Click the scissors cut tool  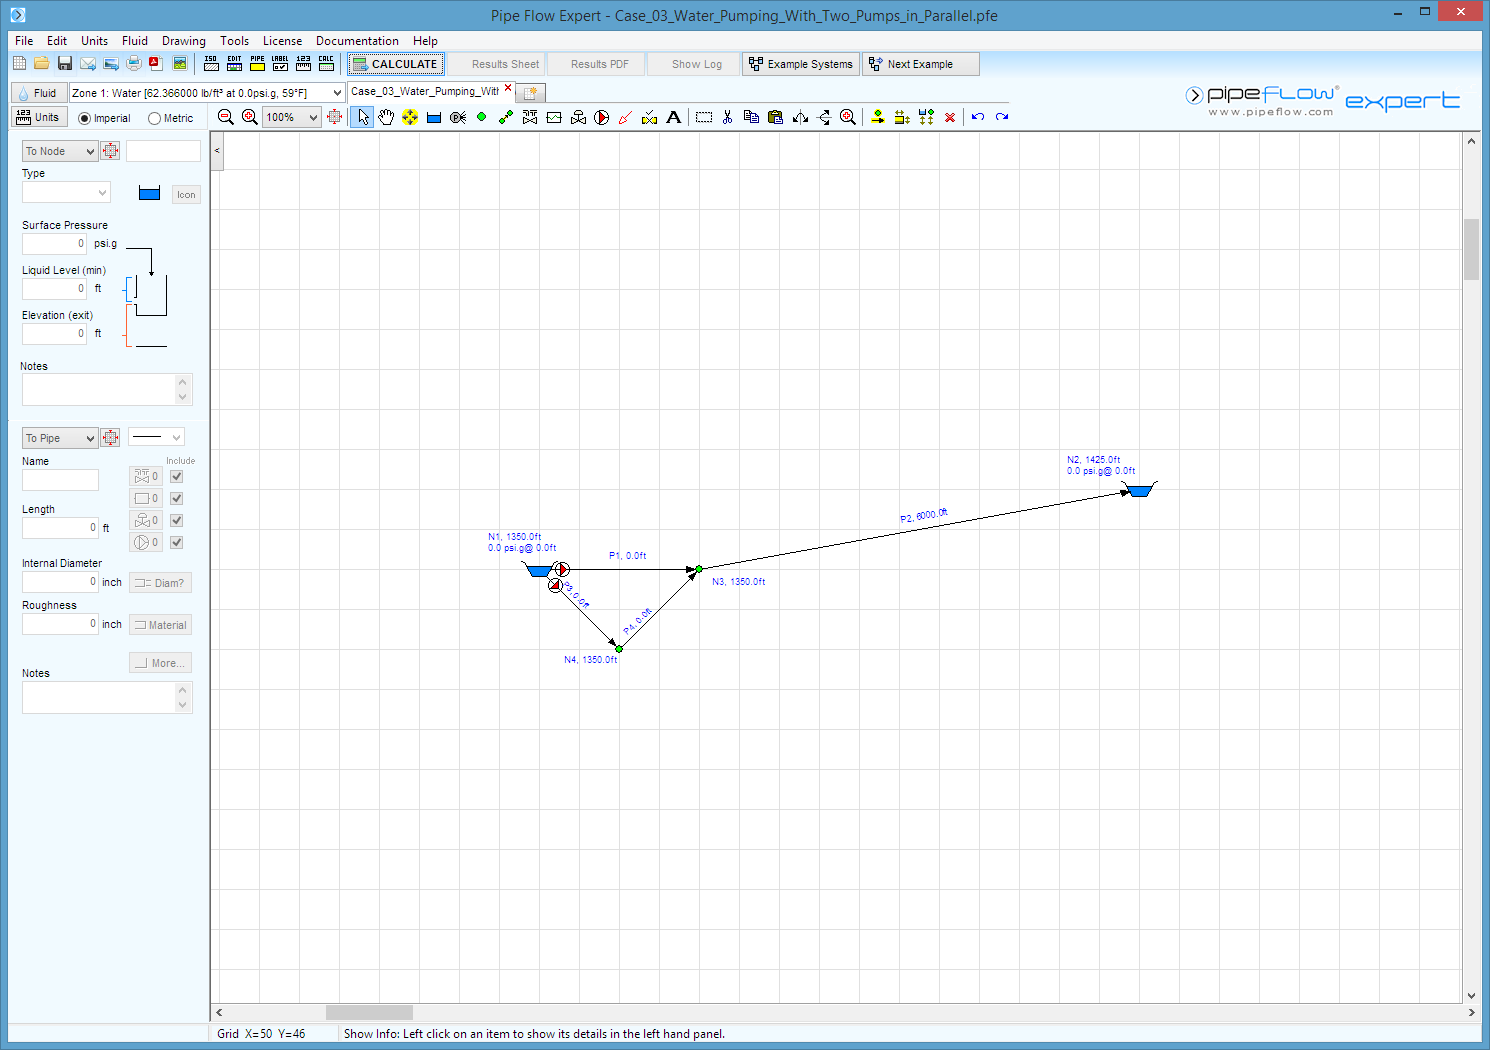click(727, 117)
